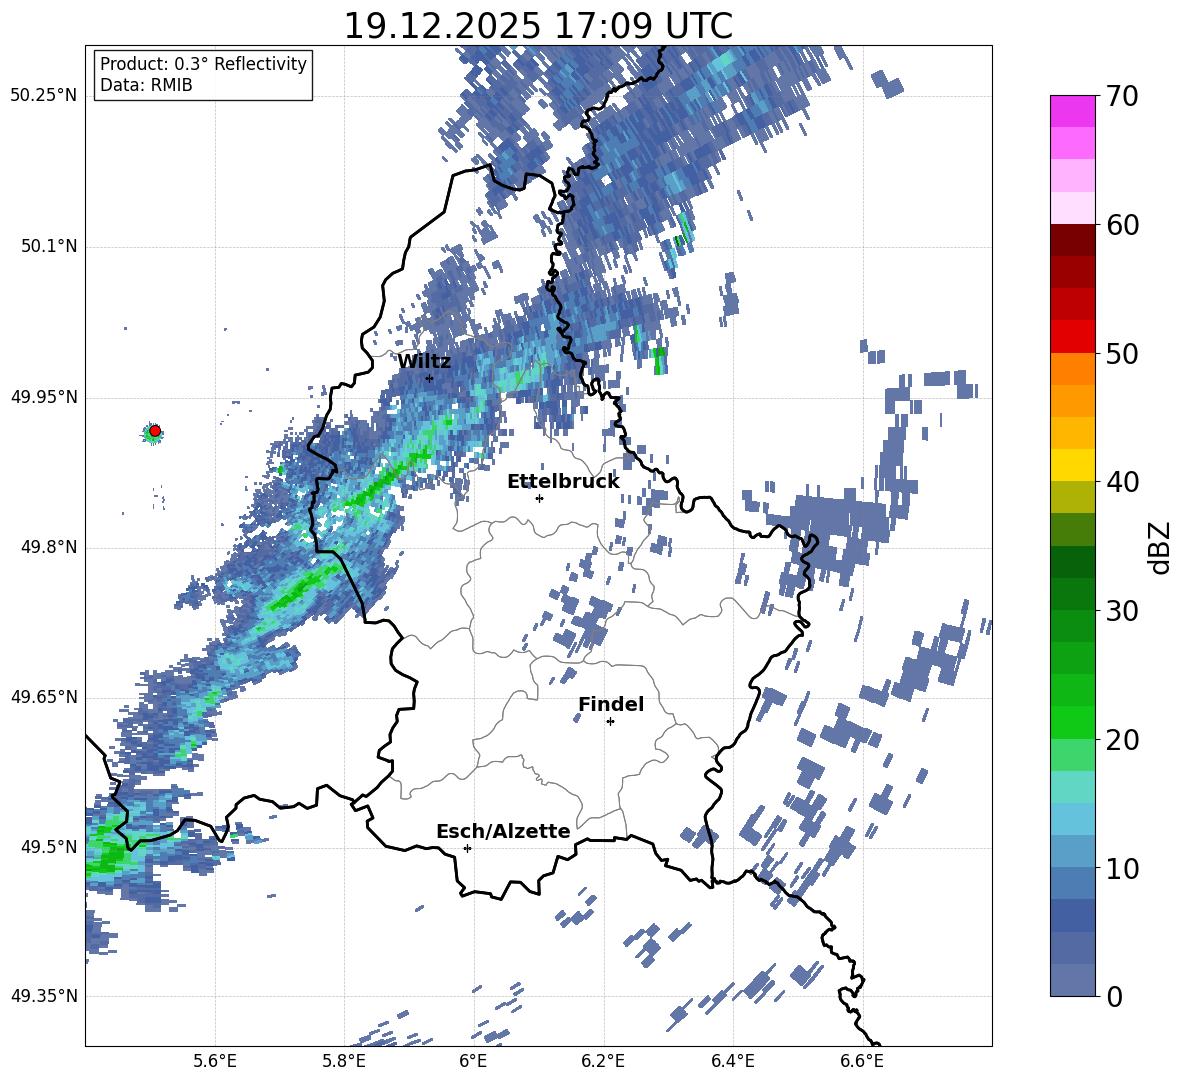Click the 6.4°E longitude label
This screenshot has width=1184, height=1081.
pyautogui.click(x=732, y=1061)
